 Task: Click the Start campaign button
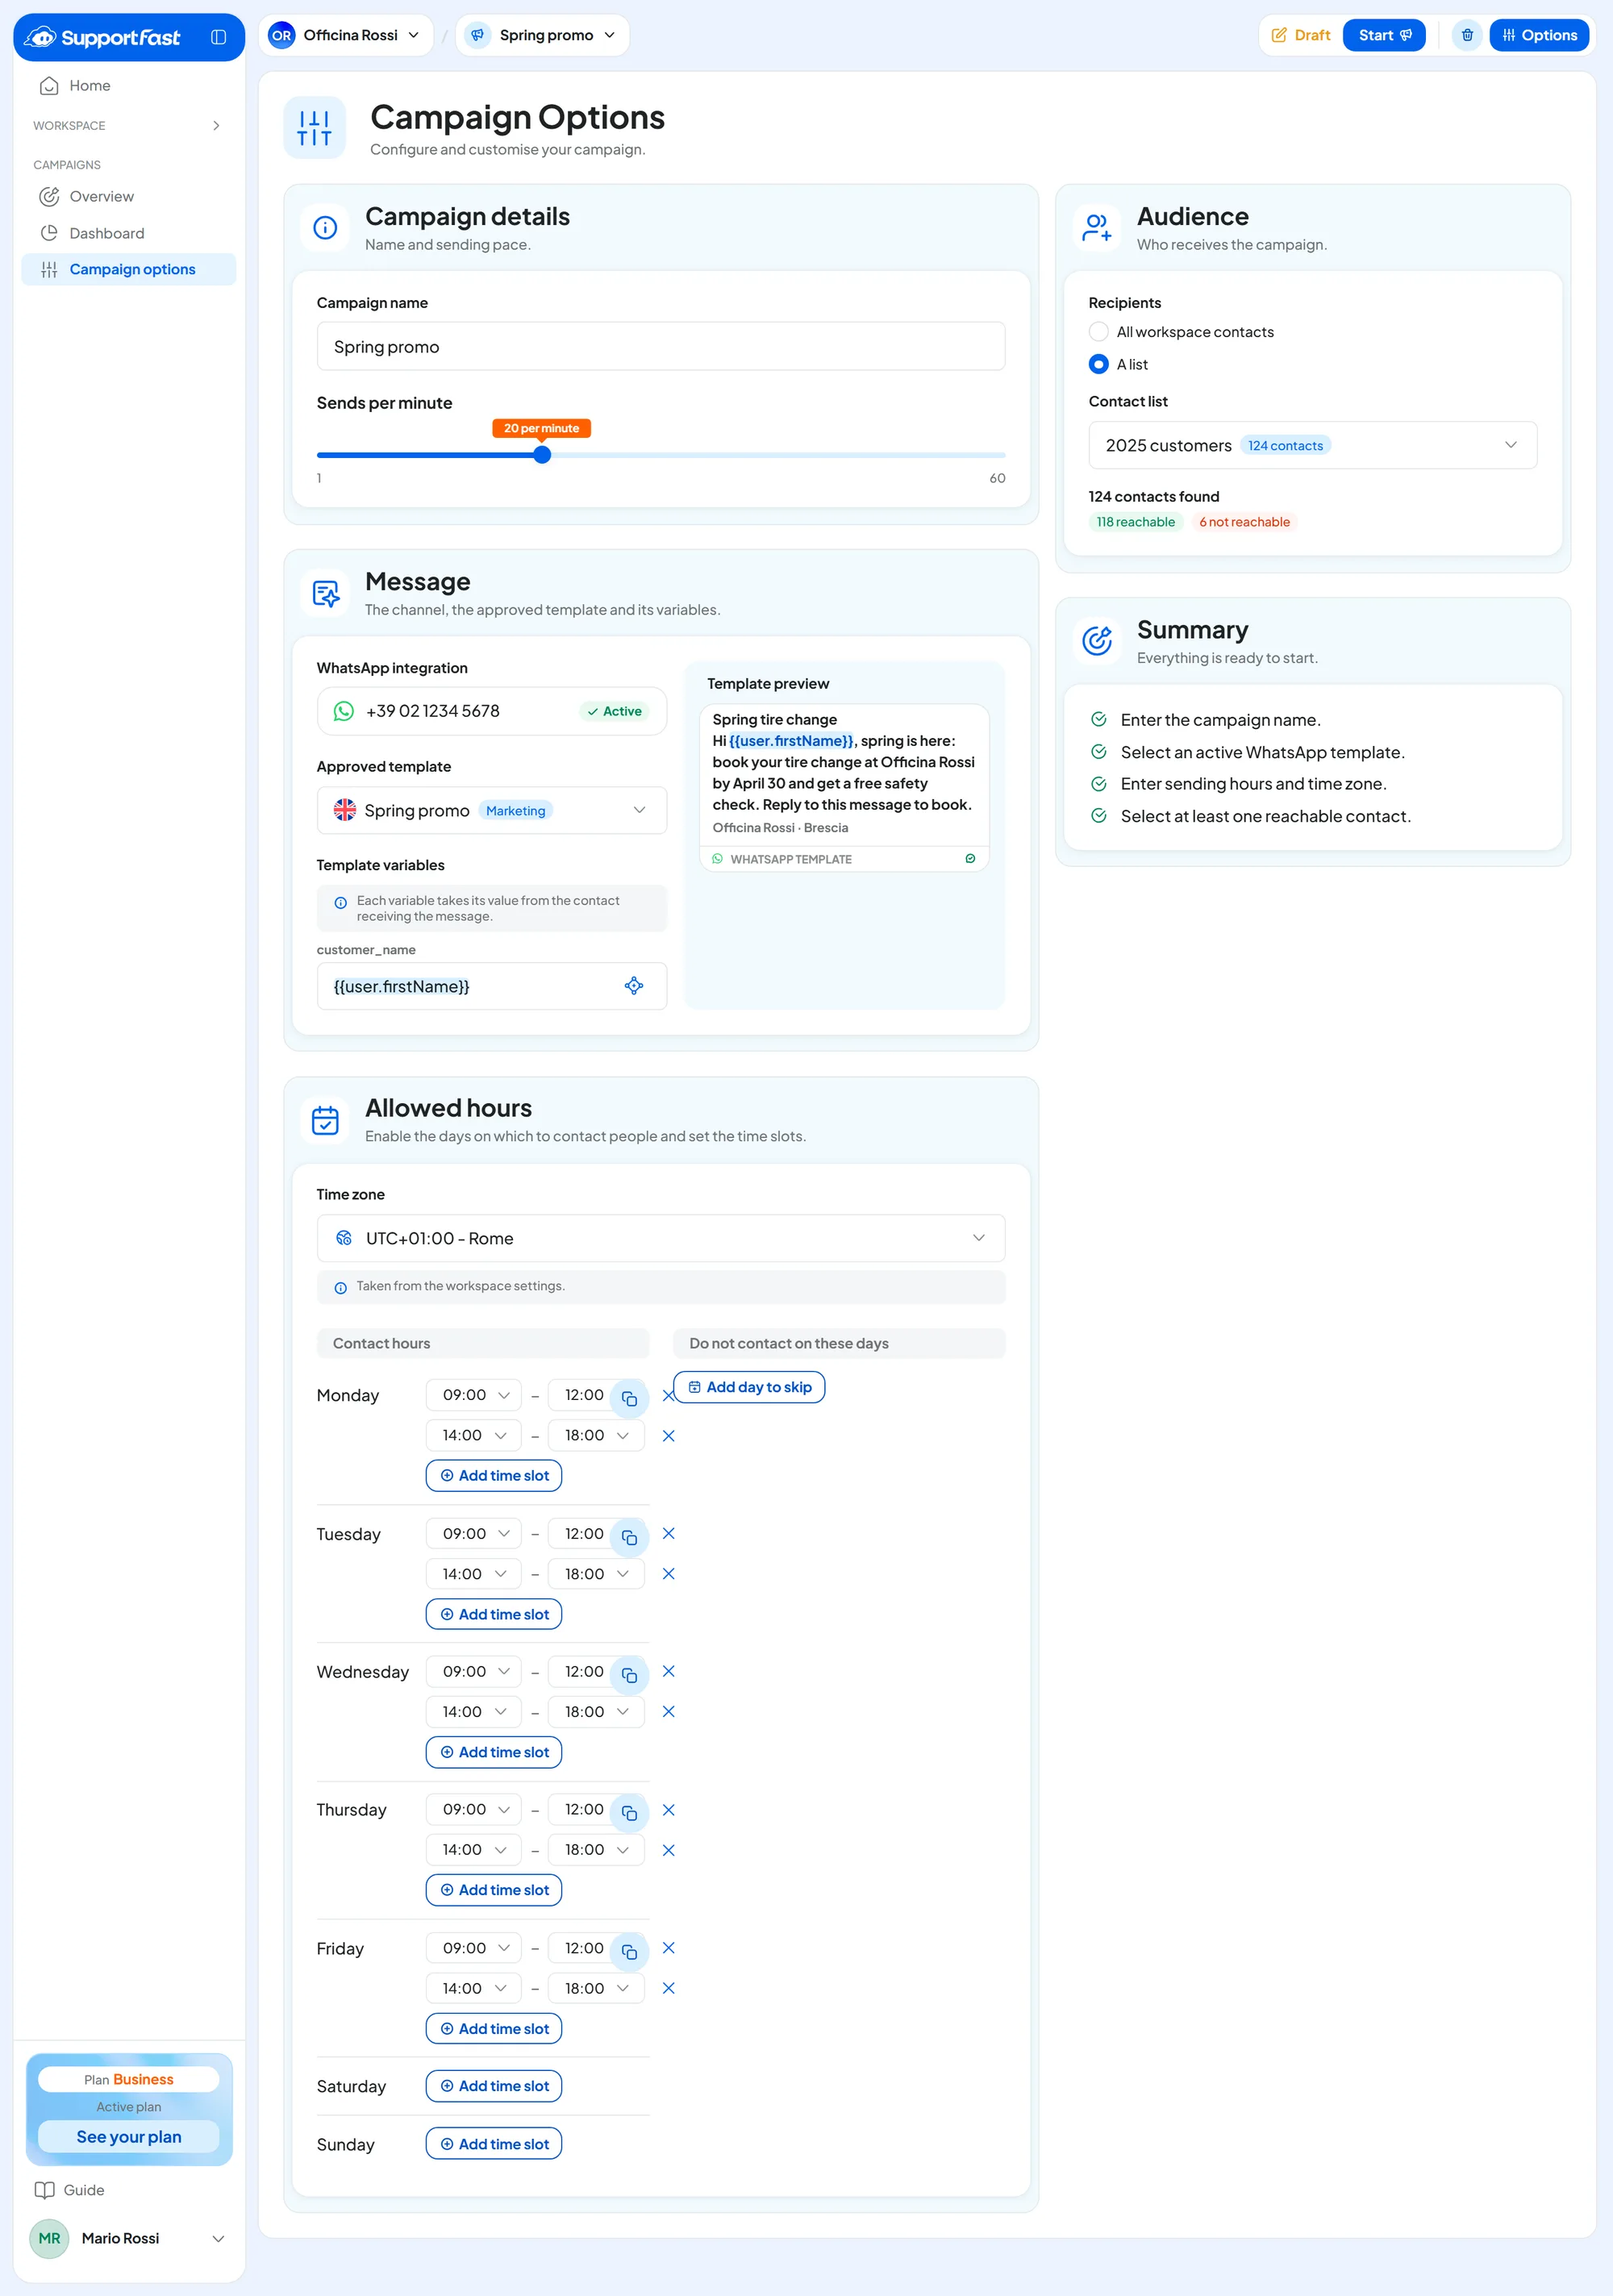pyautogui.click(x=1383, y=35)
